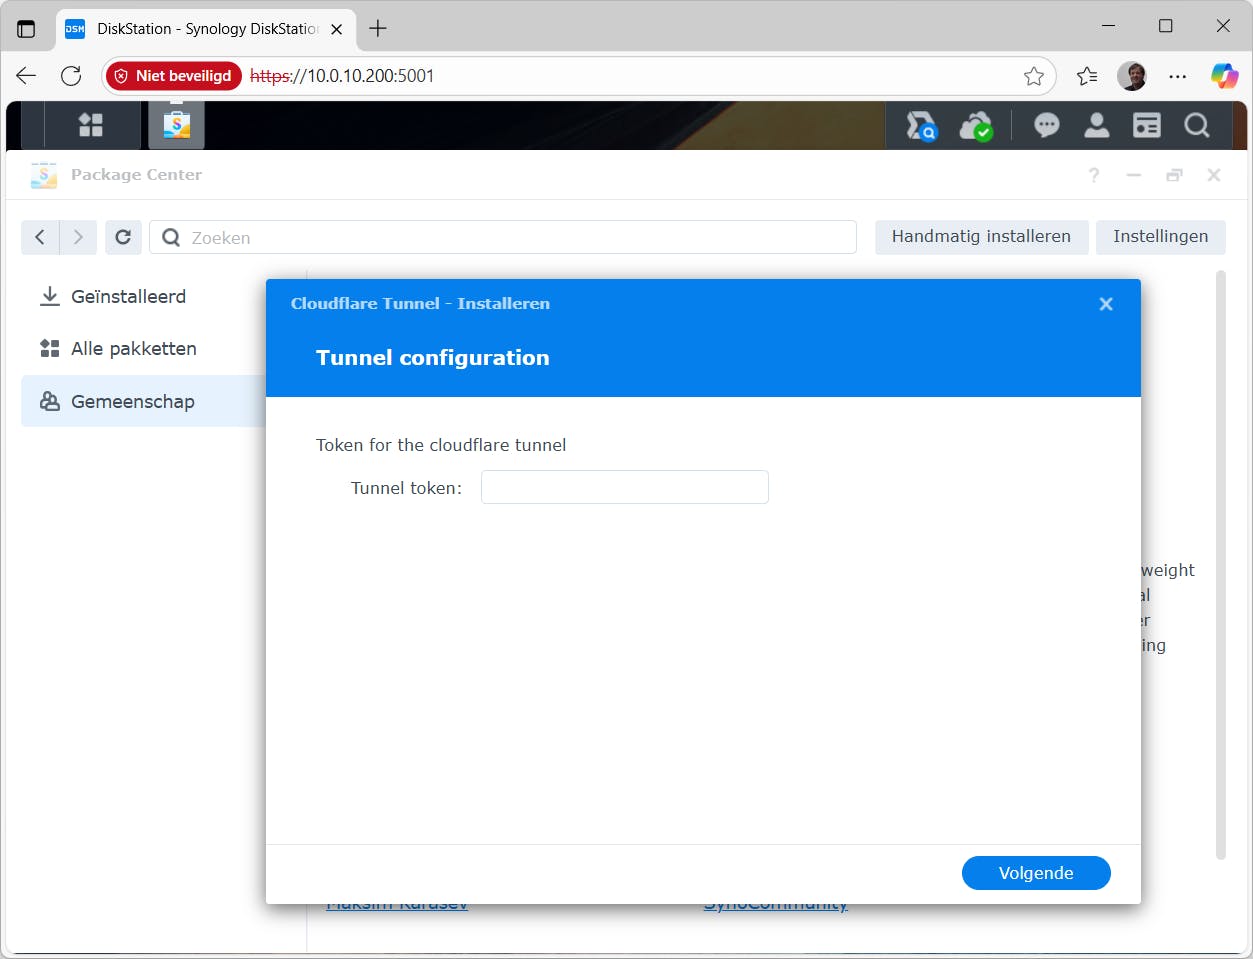Click the Tunnel token input field
This screenshot has width=1253, height=959.
(625, 487)
